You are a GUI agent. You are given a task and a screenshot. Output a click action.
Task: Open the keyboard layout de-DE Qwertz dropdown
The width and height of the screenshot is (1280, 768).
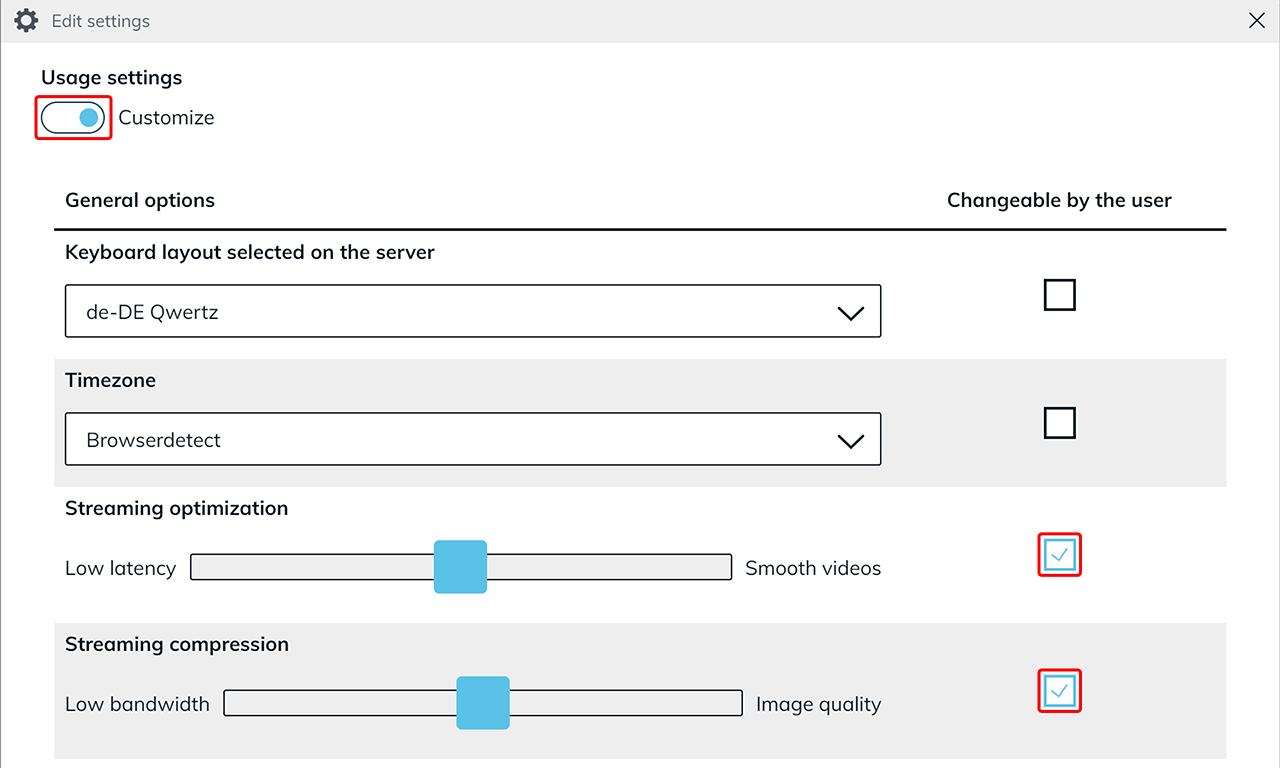472,312
